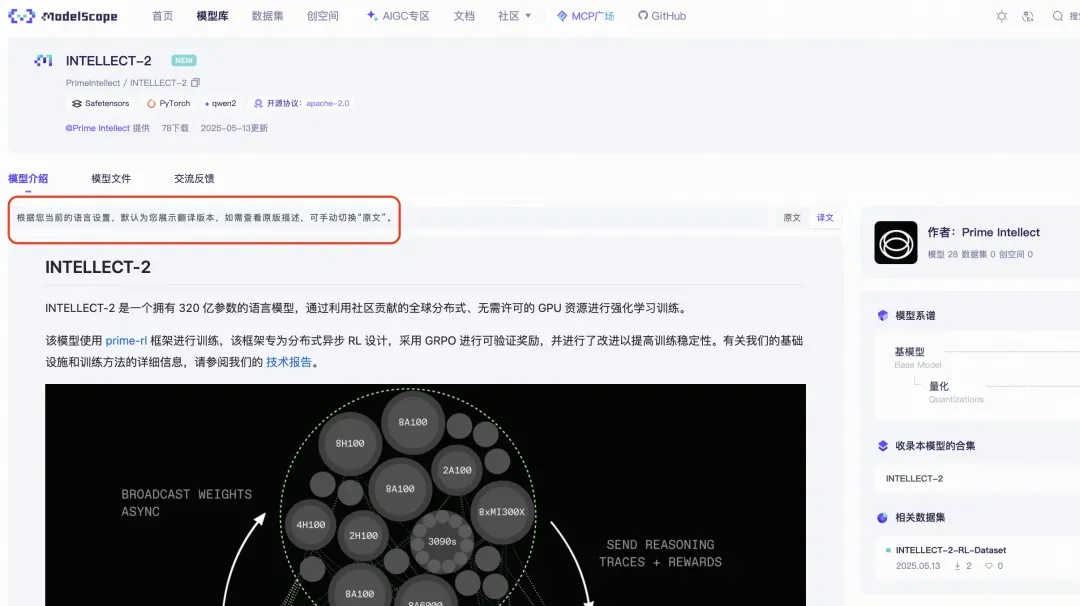The height and width of the screenshot is (606, 1080).
Task: Click the search magnifier icon
Action: (x=1057, y=16)
